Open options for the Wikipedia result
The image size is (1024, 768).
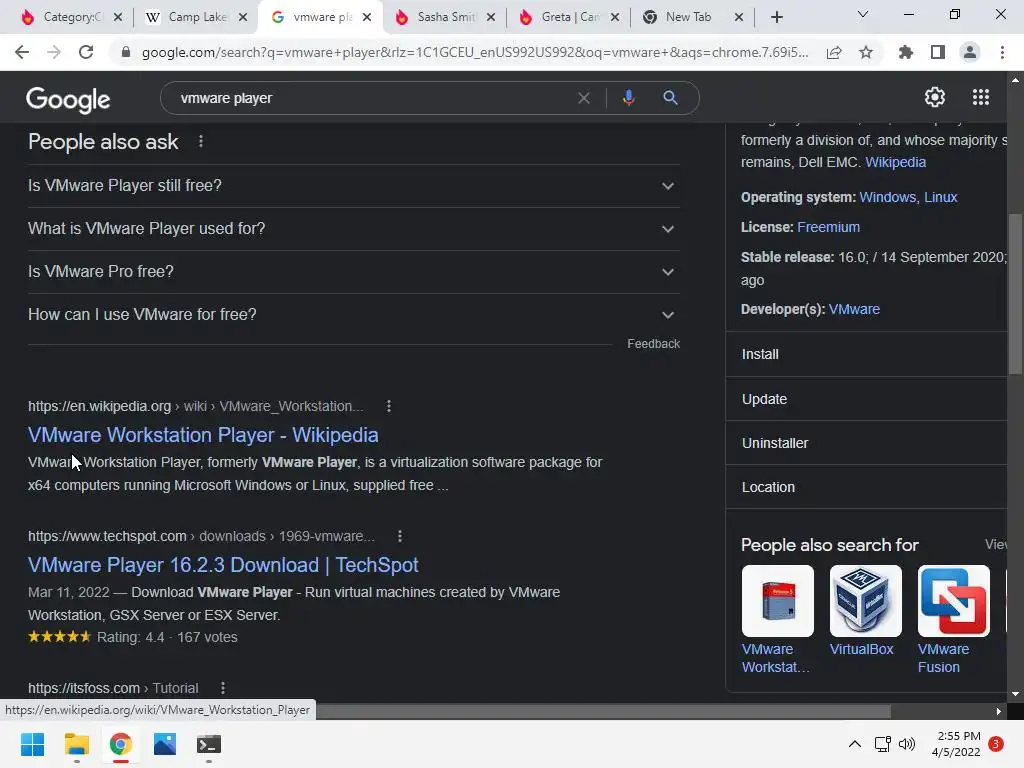point(389,406)
